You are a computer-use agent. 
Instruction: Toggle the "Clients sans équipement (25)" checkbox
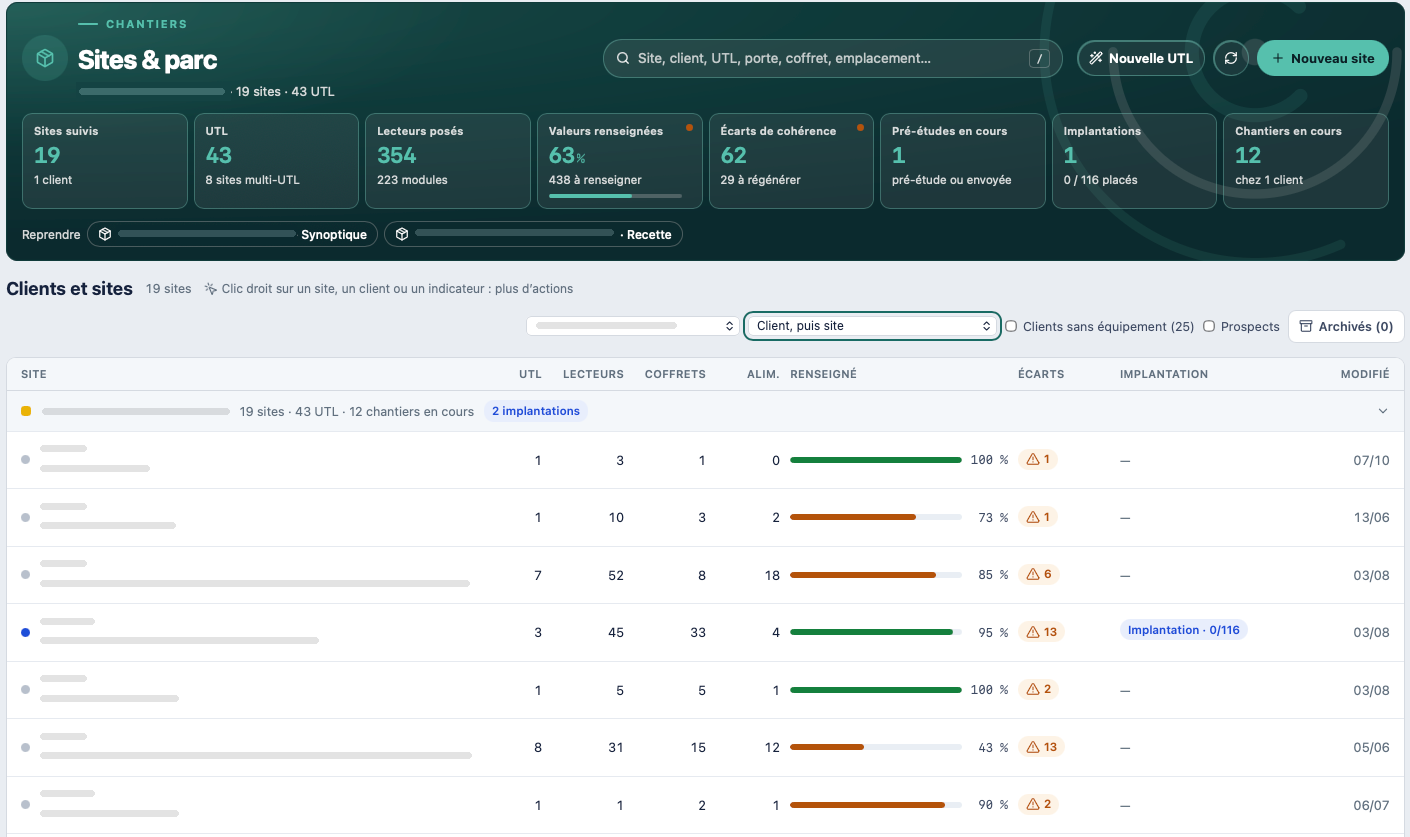1012,326
